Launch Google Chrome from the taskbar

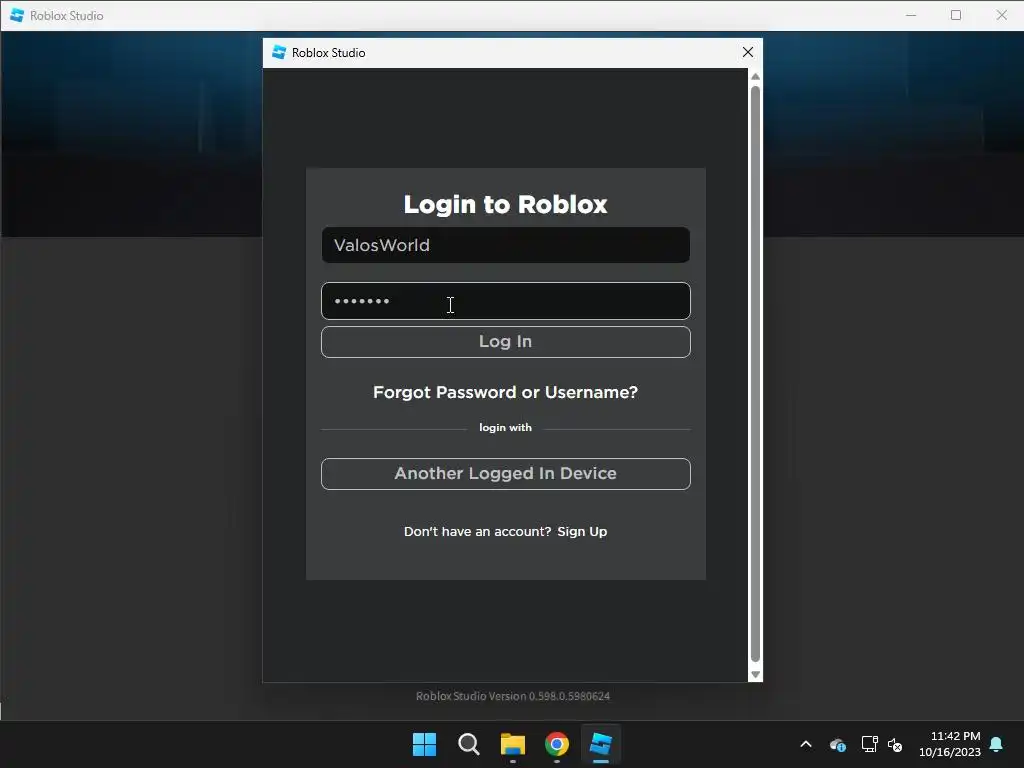[557, 744]
